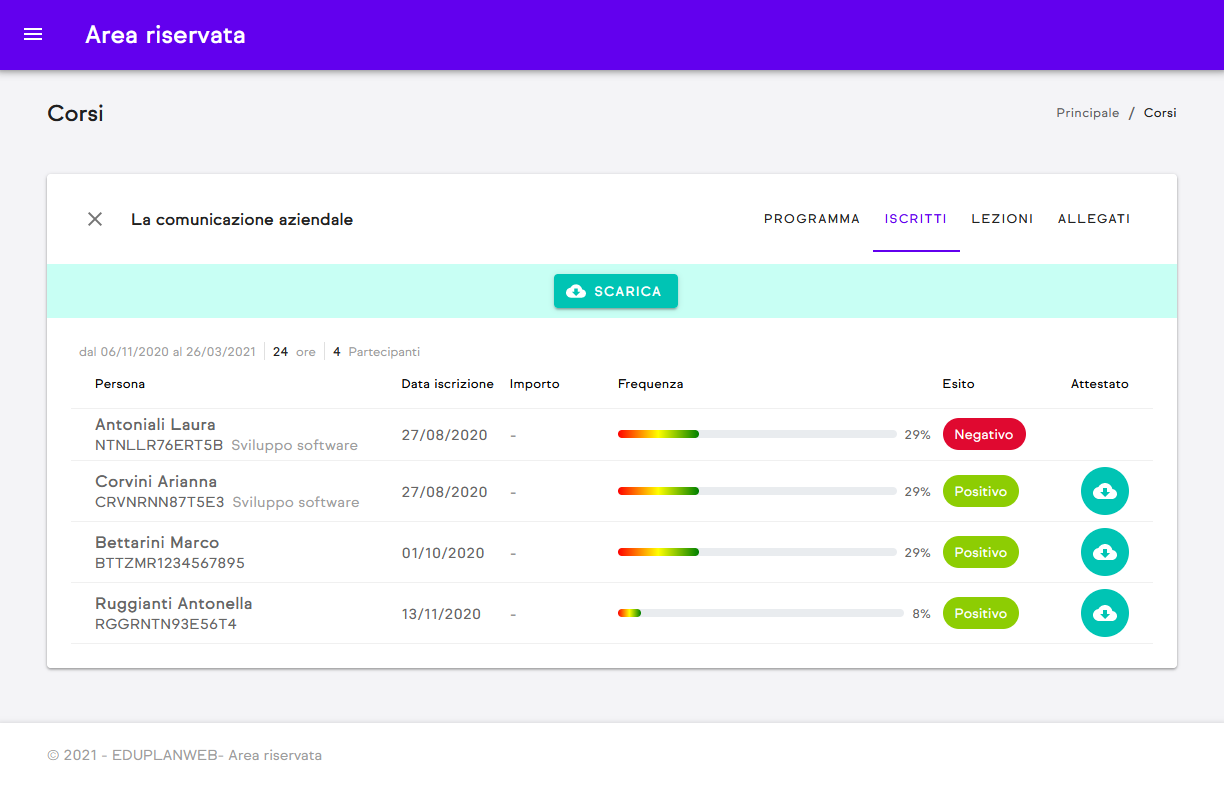The height and width of the screenshot is (785, 1224).
Task: Click the Frequenza column header
Action: (x=650, y=384)
